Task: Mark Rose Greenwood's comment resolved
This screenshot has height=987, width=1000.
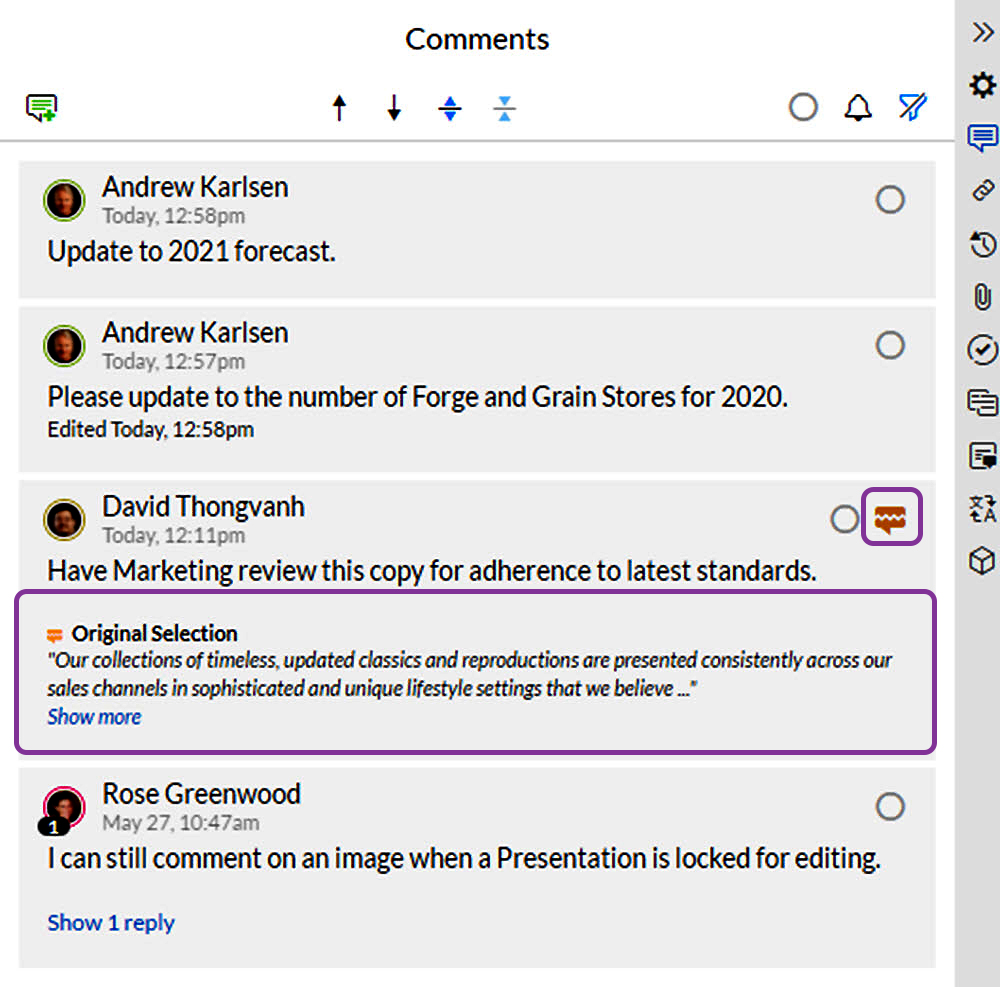Action: tap(890, 806)
